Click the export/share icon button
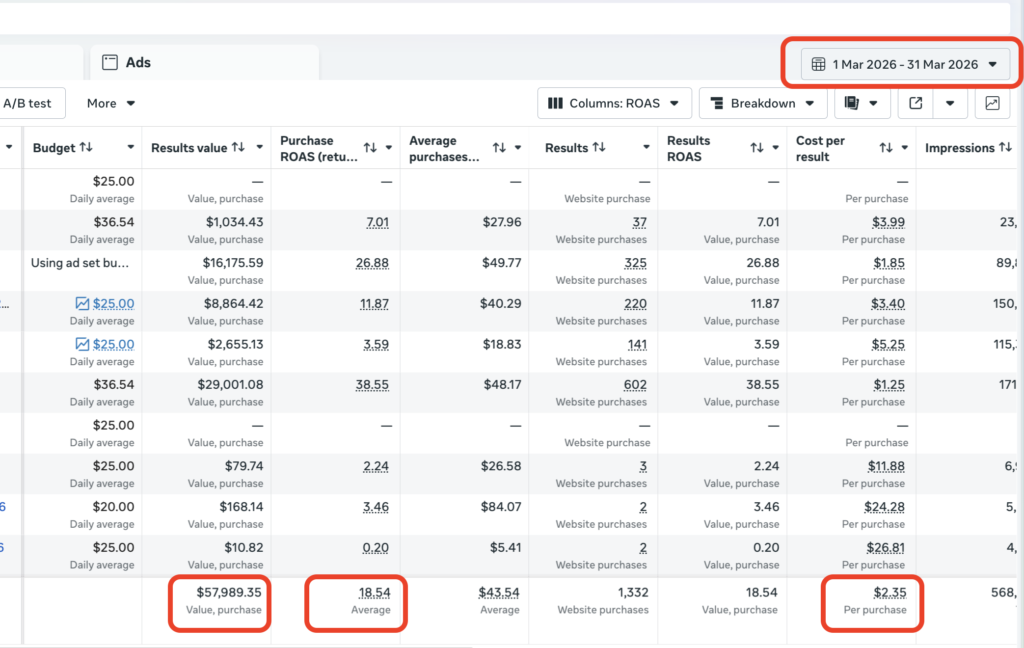Image resolution: width=1024 pixels, height=648 pixels. click(x=916, y=103)
